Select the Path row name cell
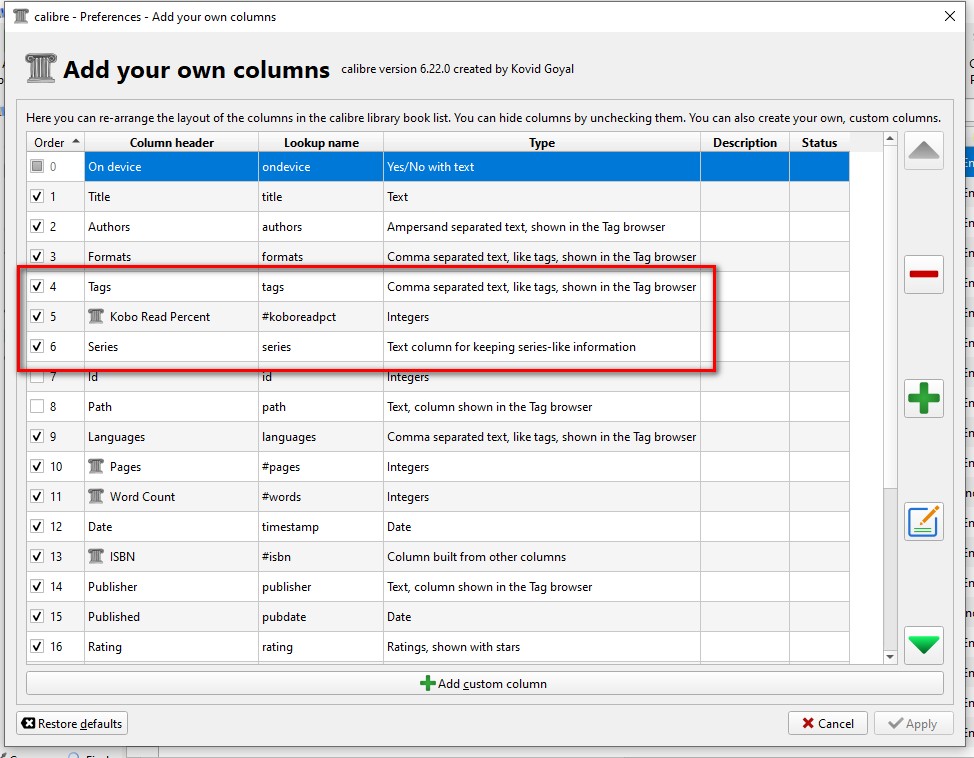Screen dimensions: 974x758 171,406
